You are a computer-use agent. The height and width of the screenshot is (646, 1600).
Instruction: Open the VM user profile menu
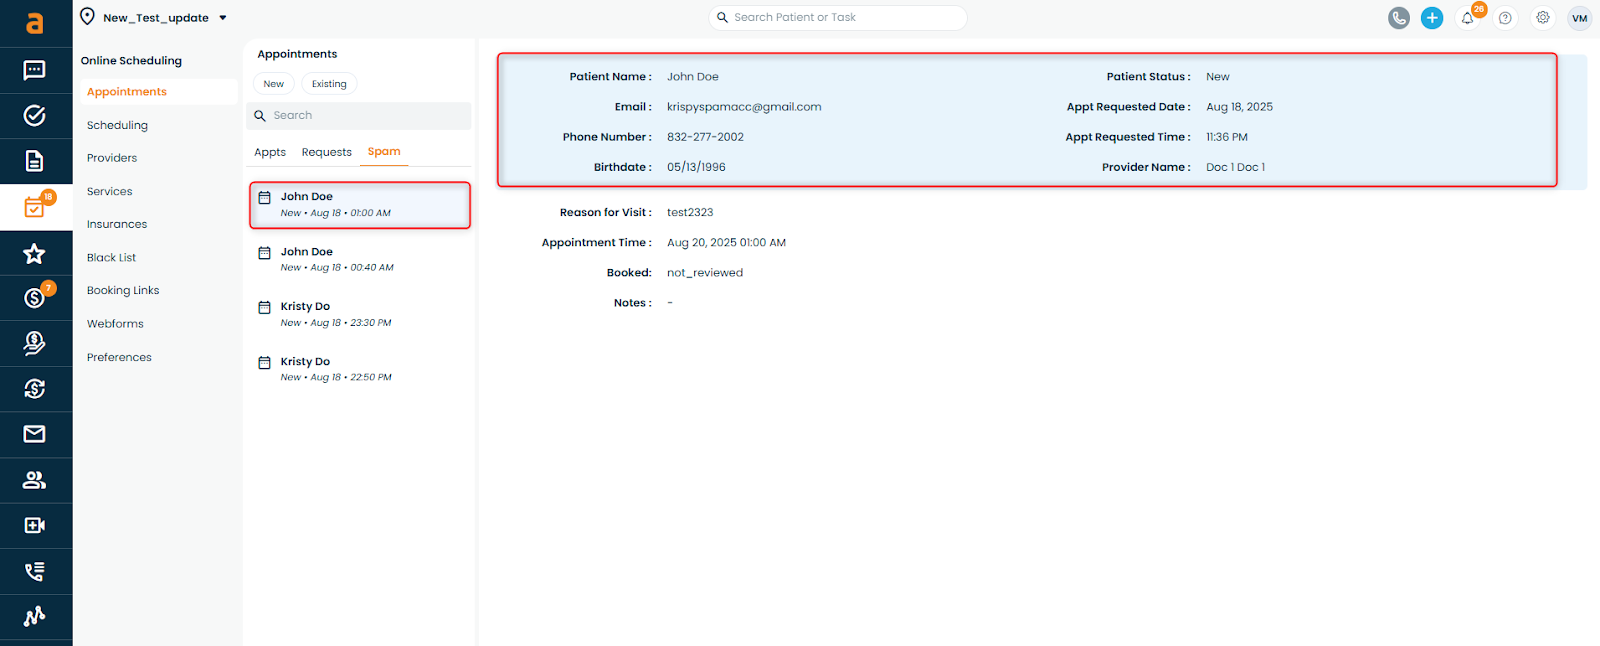coord(1579,18)
